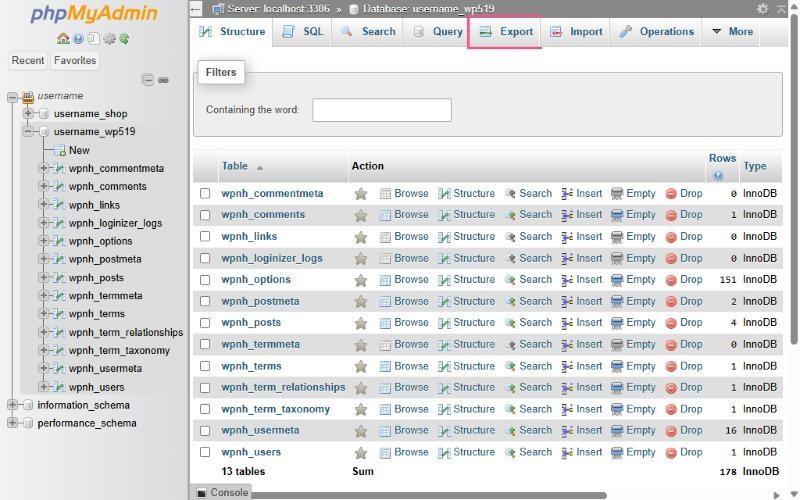Open the settings gear icon in the sidebar

(109, 39)
